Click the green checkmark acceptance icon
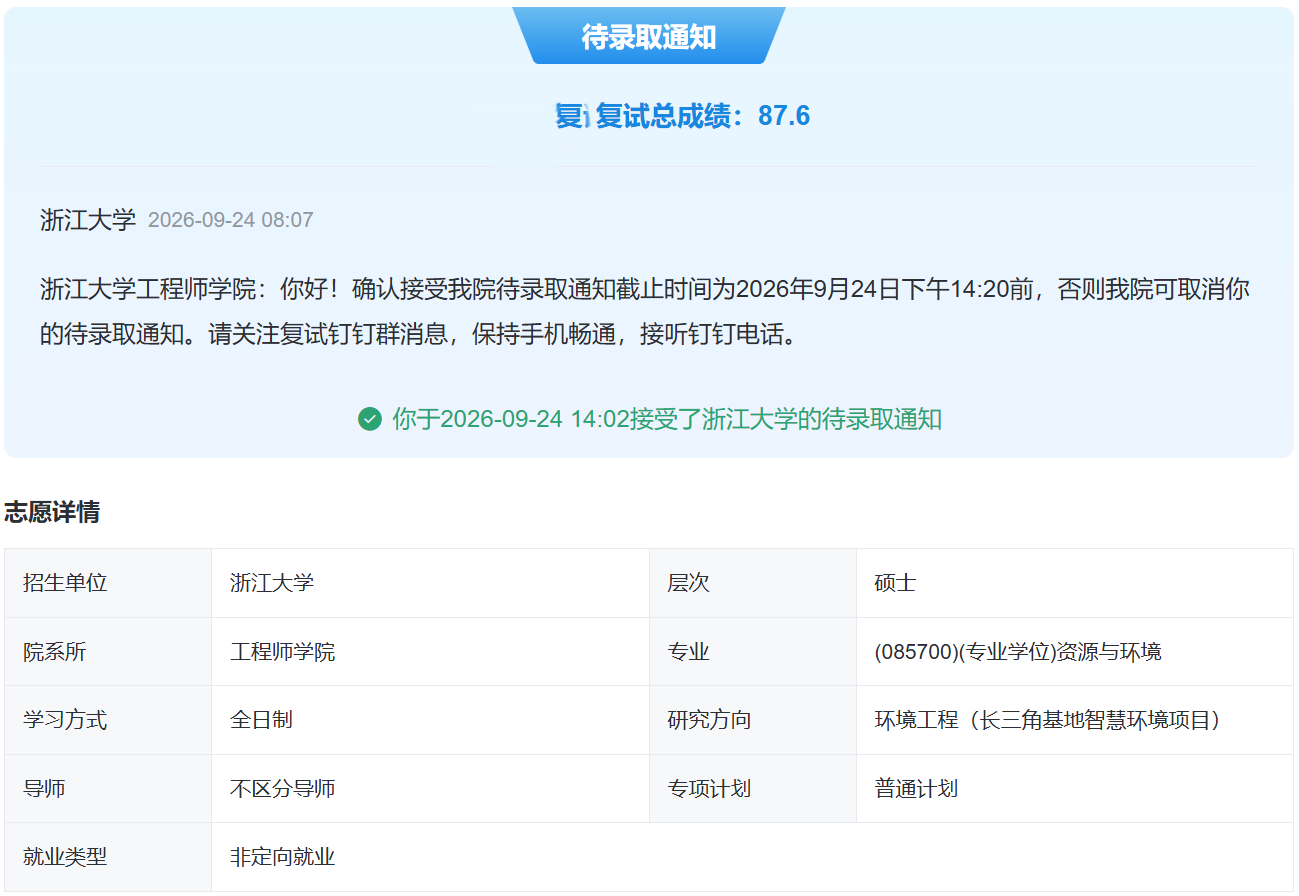This screenshot has width=1299, height=896. tap(370, 419)
